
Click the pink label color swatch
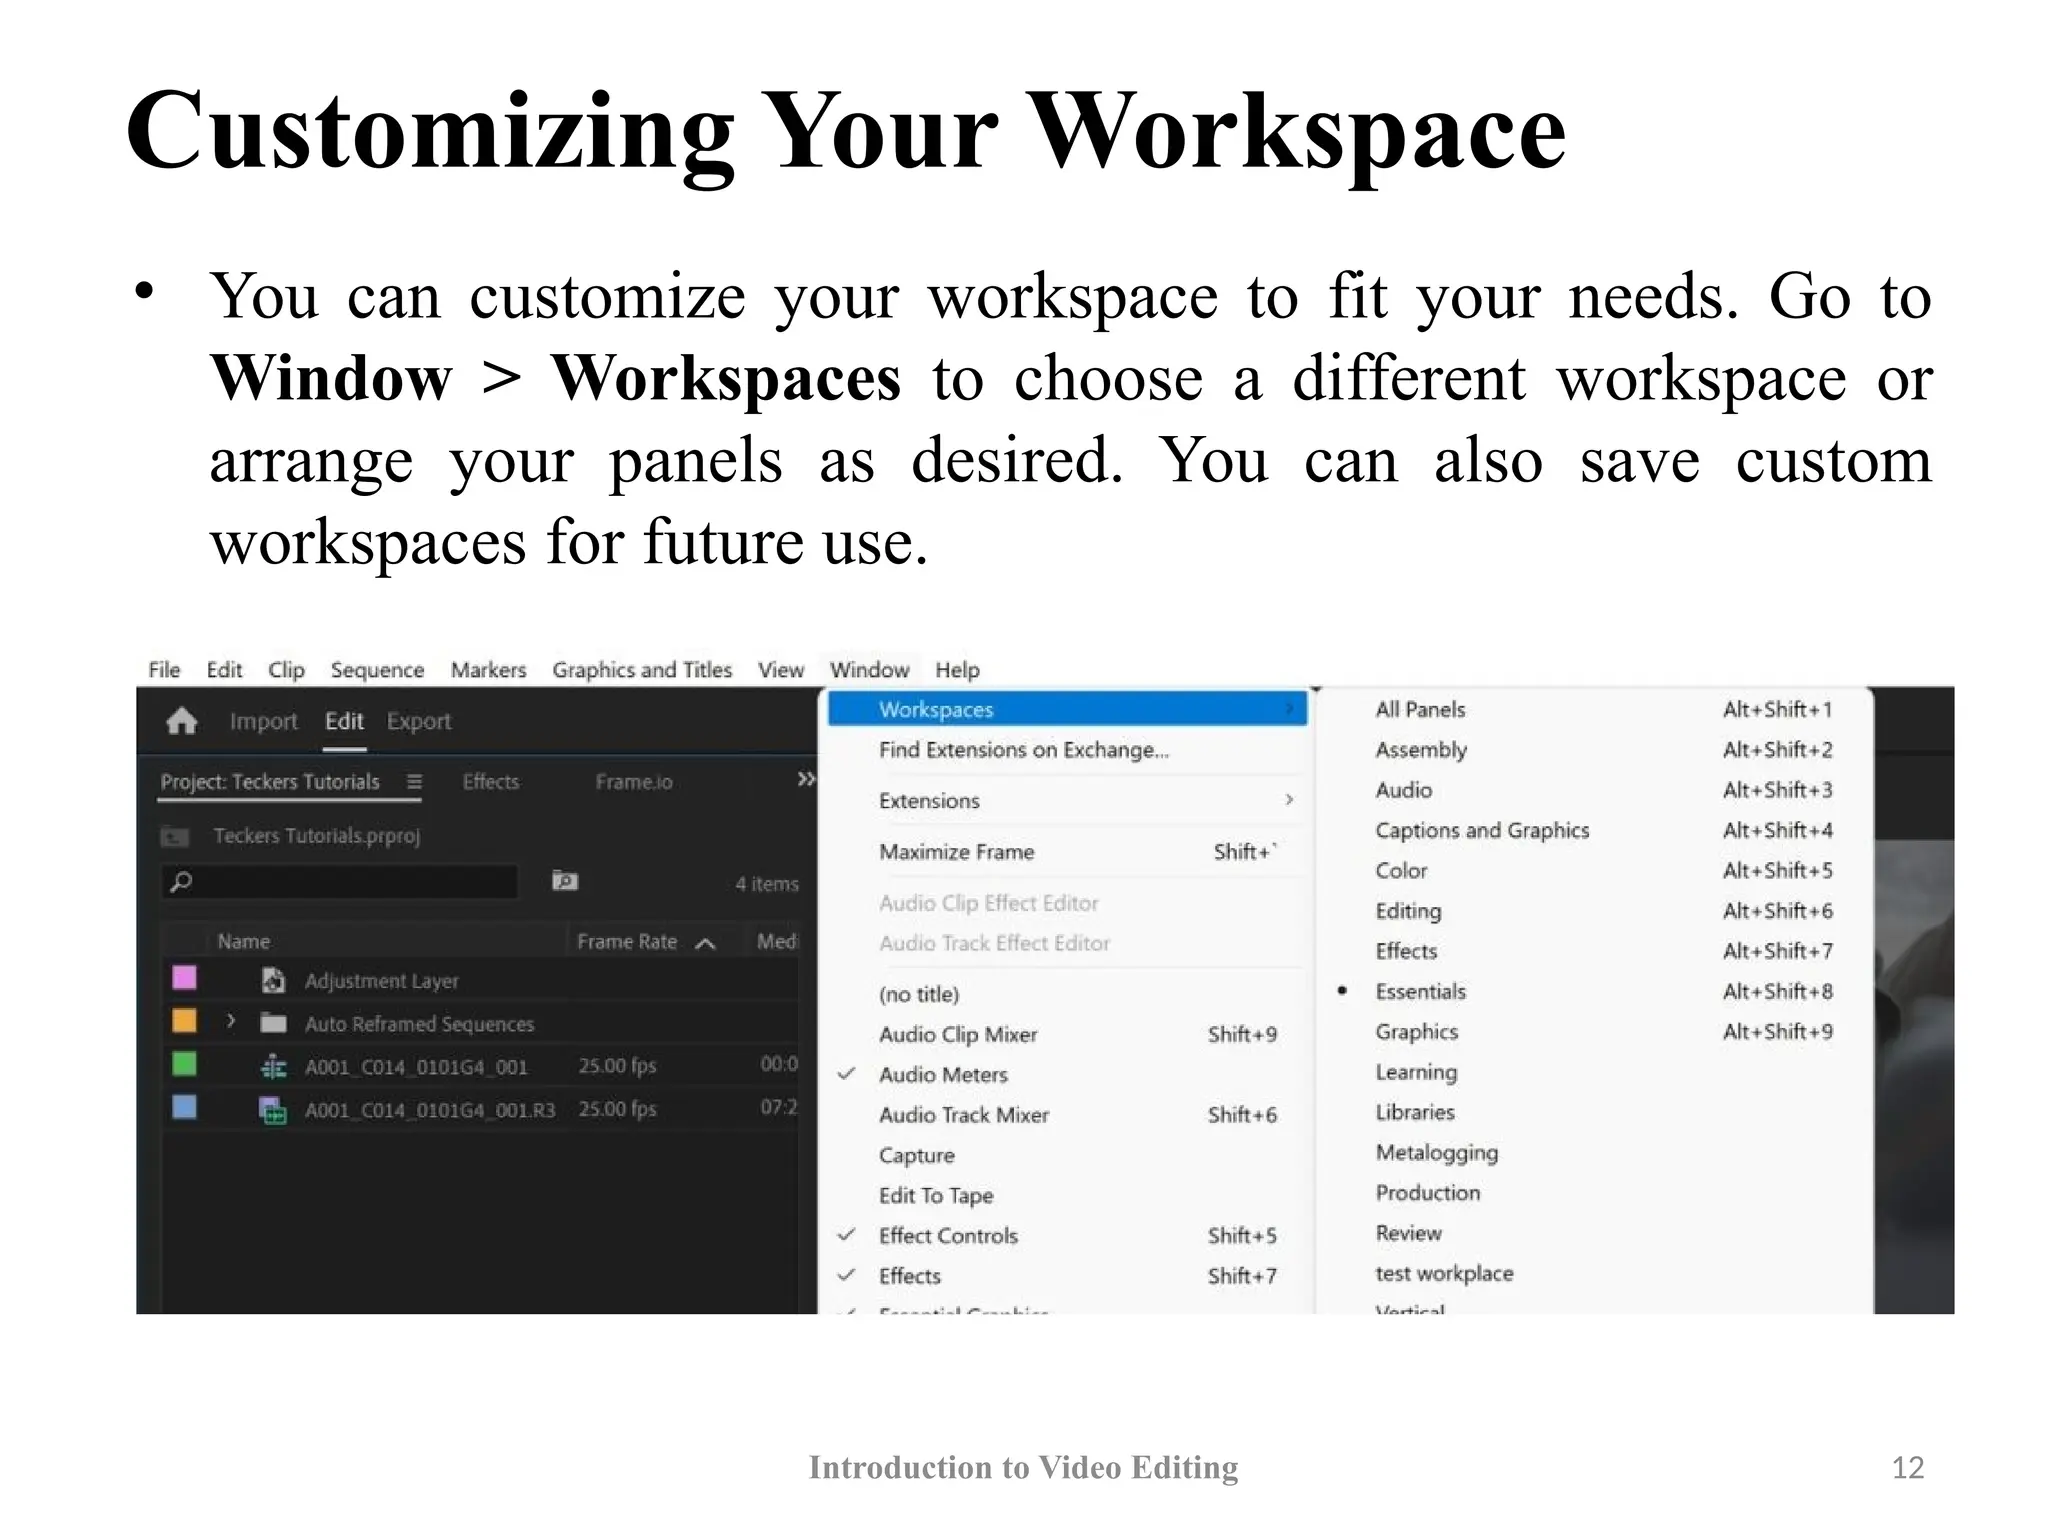pos(185,978)
